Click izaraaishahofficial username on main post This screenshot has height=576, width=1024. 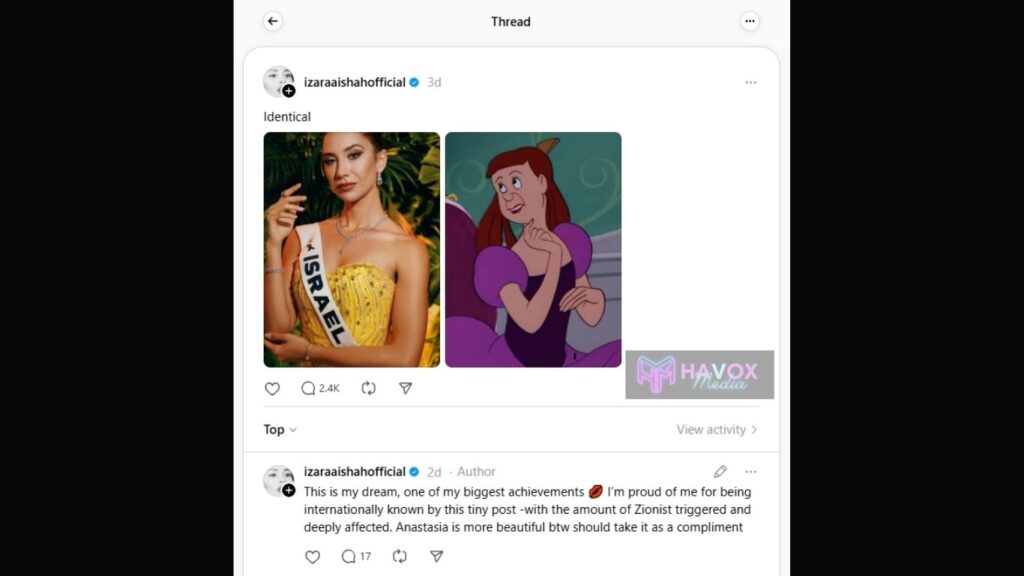tap(354, 82)
